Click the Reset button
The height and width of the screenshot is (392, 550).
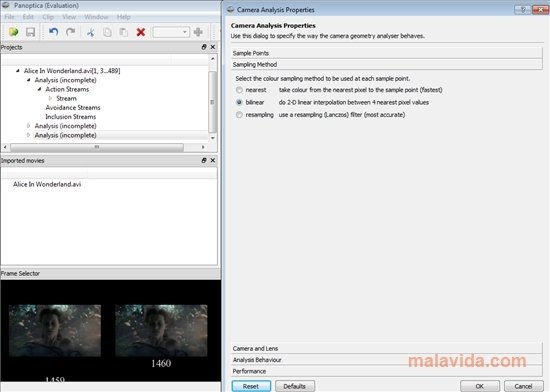click(251, 386)
